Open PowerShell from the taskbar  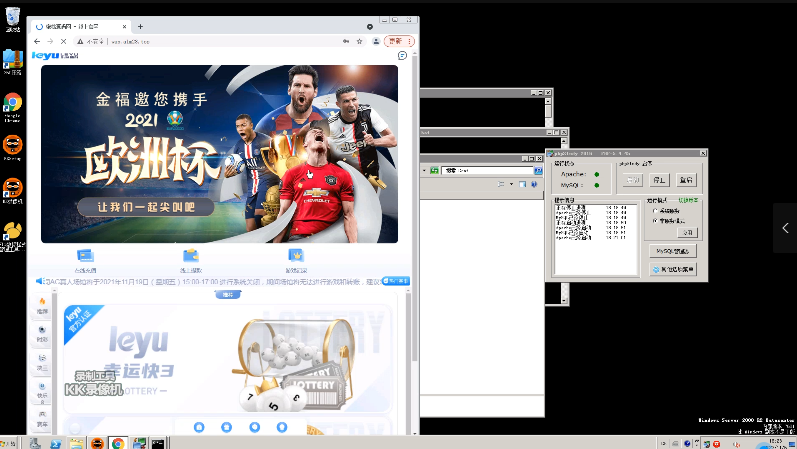55,443
